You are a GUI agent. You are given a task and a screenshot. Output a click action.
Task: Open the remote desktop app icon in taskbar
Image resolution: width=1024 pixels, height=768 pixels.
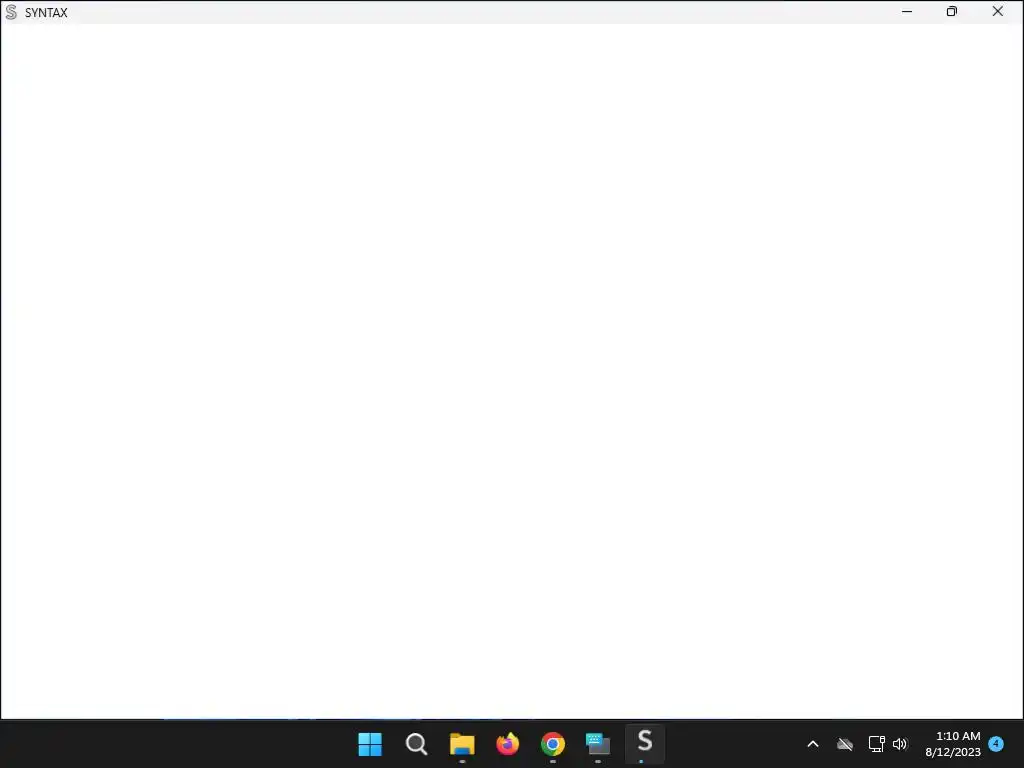click(598, 744)
